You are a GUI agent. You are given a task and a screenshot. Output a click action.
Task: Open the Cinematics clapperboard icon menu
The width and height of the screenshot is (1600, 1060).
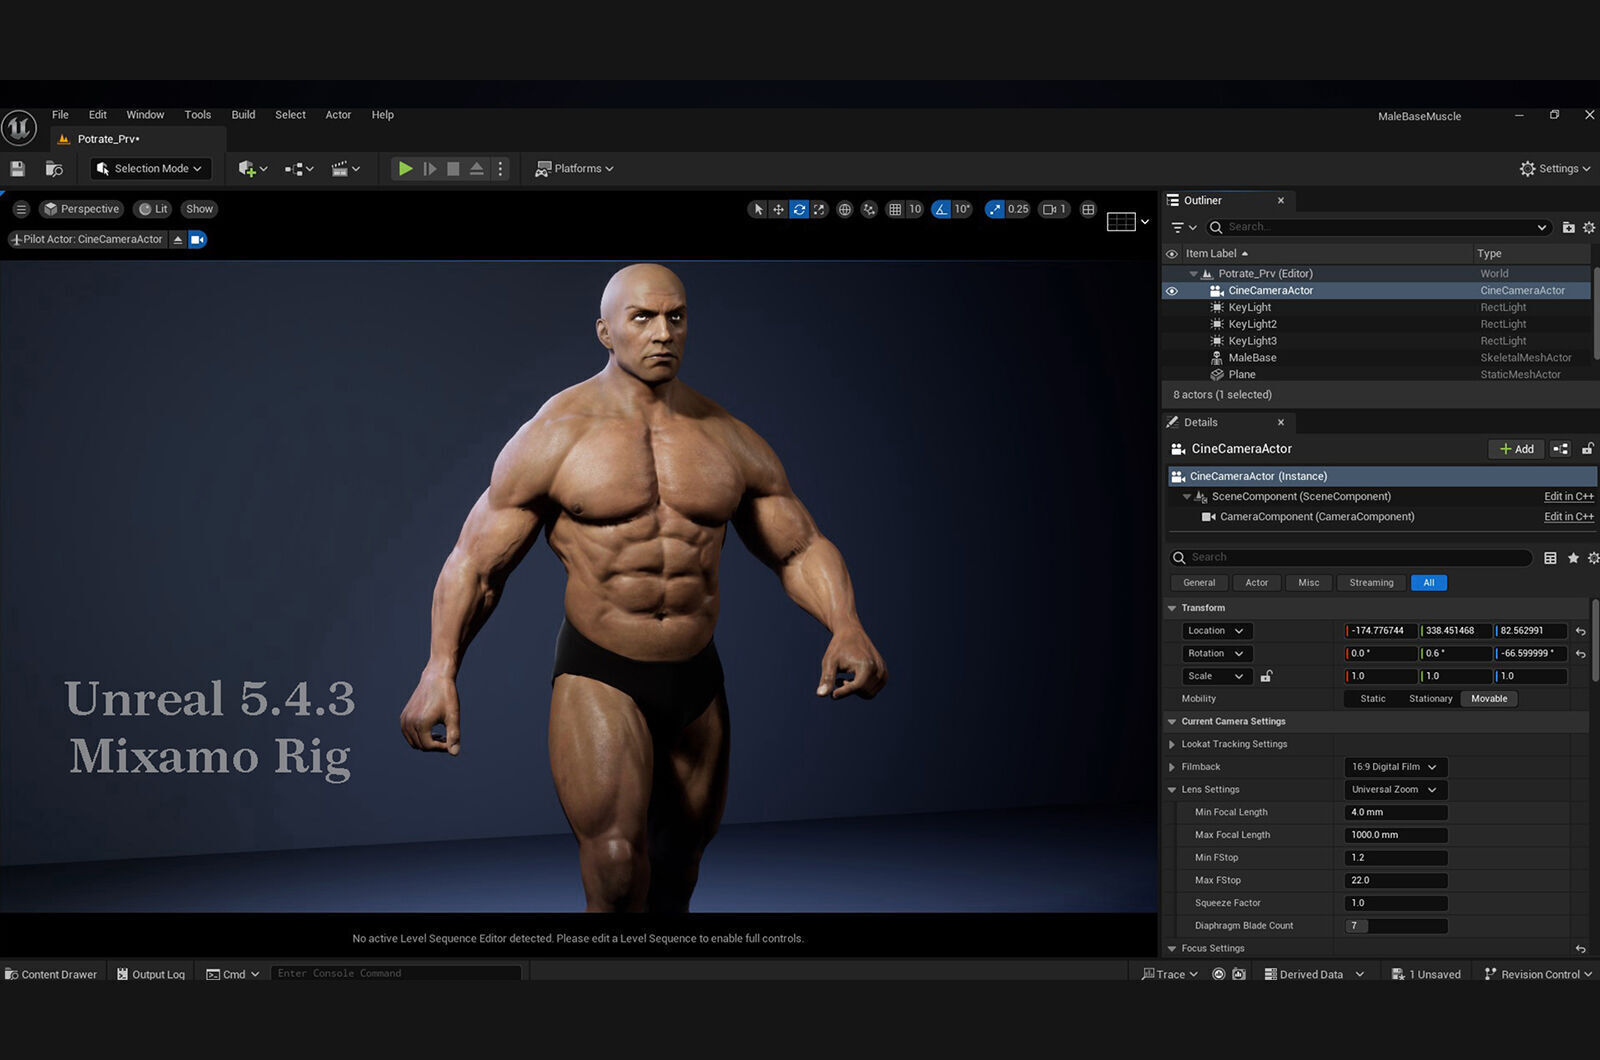(x=345, y=169)
